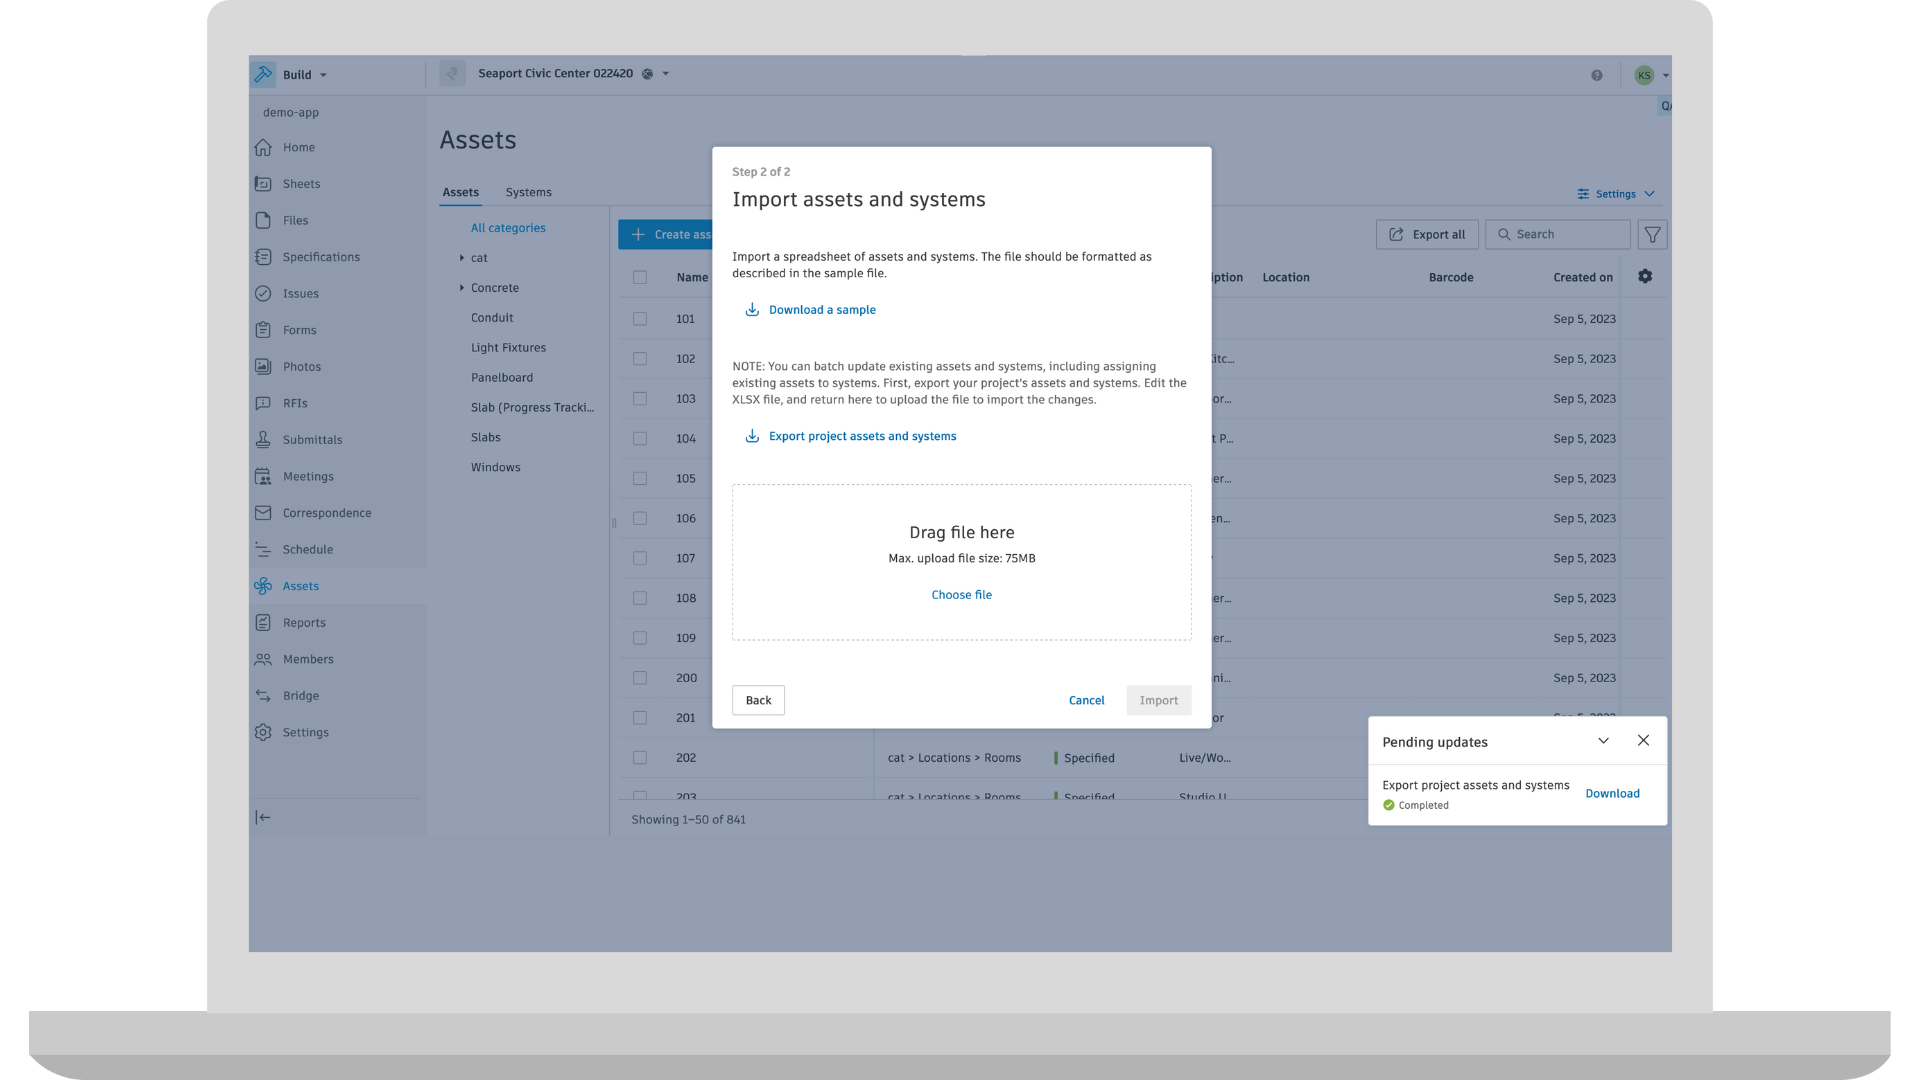Open the filter funnel icon
The image size is (1920, 1080).
1652,235
